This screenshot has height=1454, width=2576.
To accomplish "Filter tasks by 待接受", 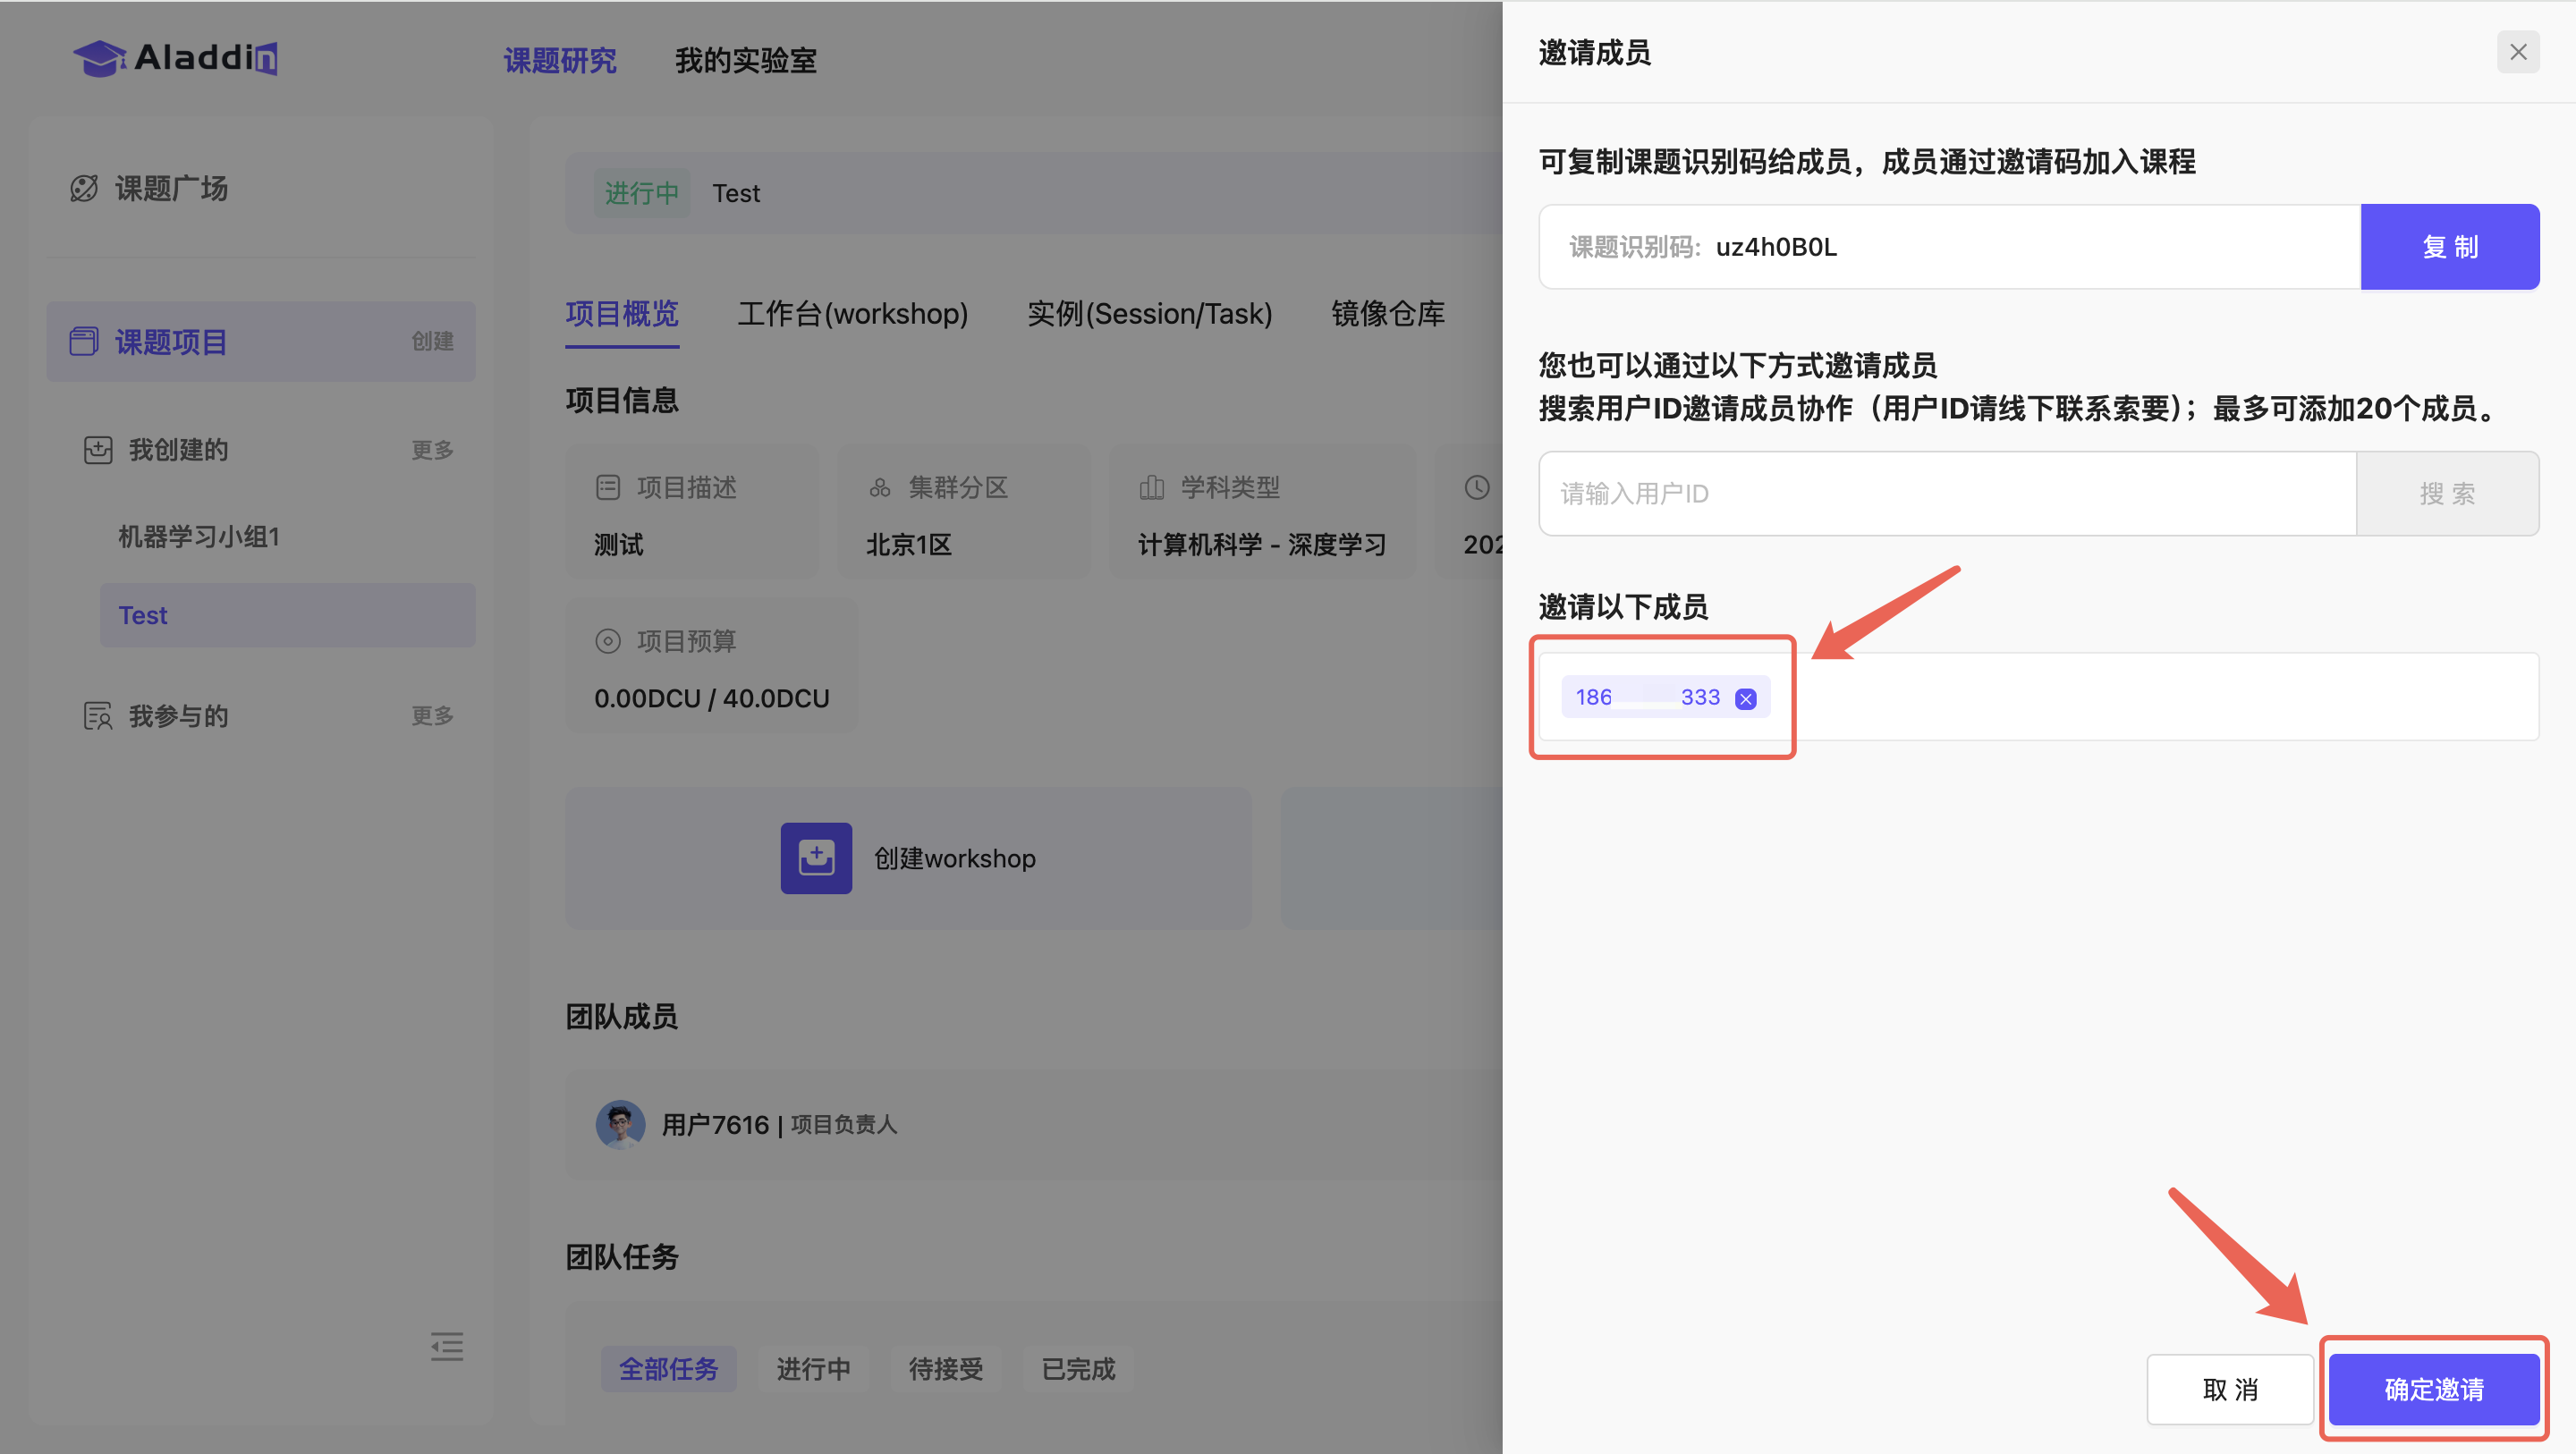I will (945, 1368).
